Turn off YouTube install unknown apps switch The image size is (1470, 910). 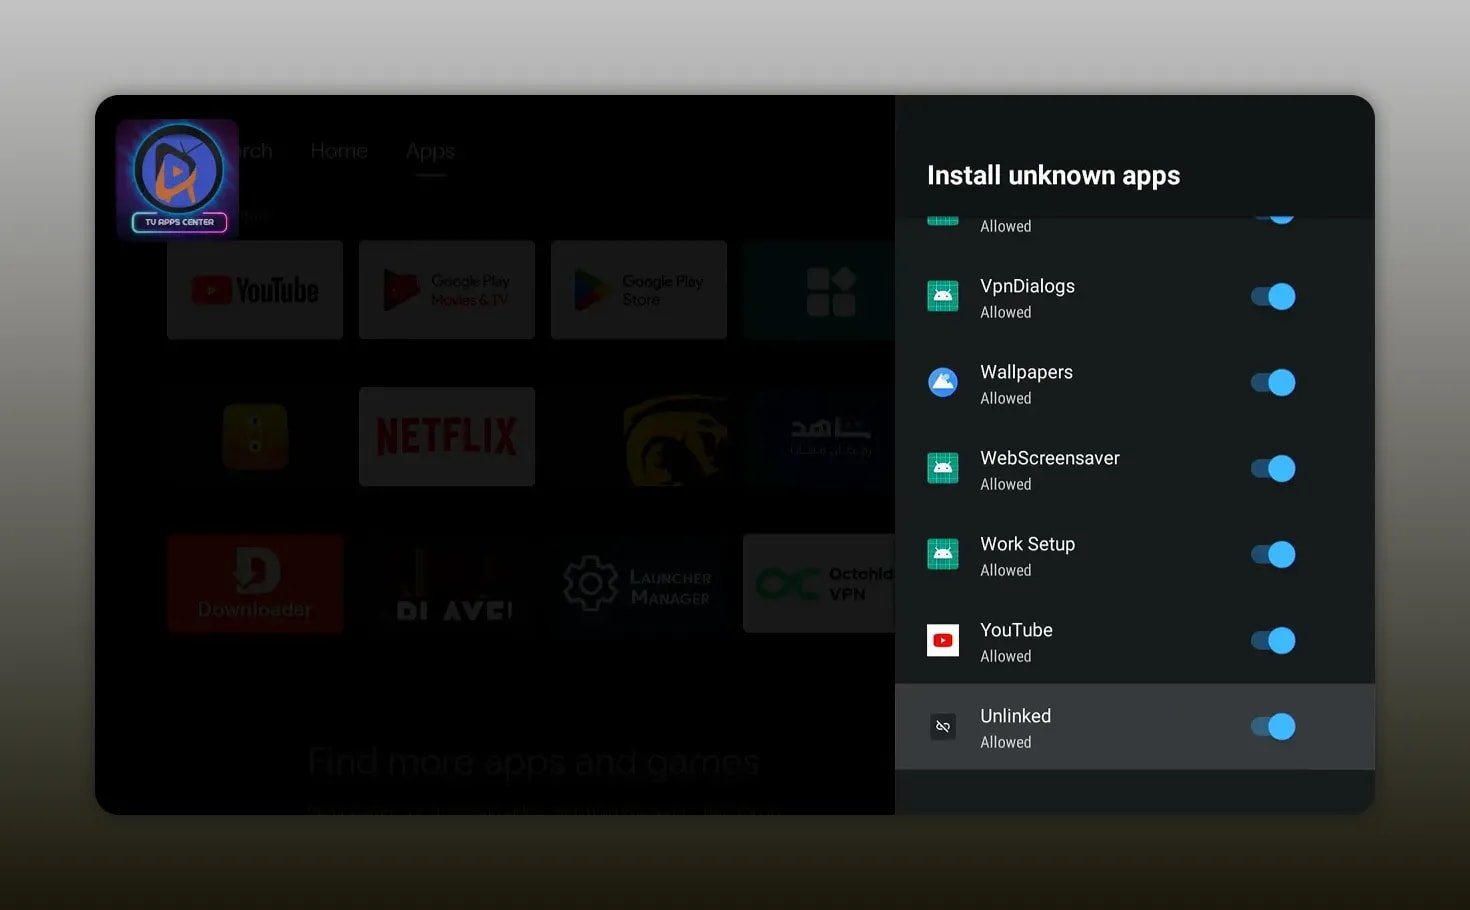pos(1273,641)
